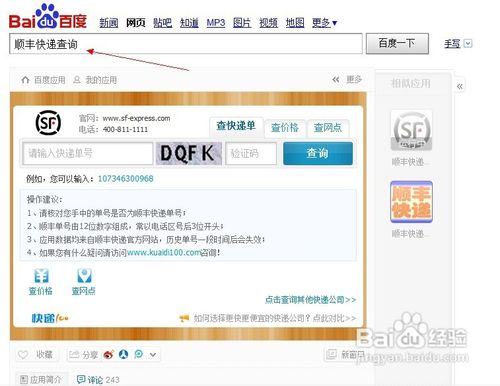Click the SF Express logo in widget

pos(48,123)
